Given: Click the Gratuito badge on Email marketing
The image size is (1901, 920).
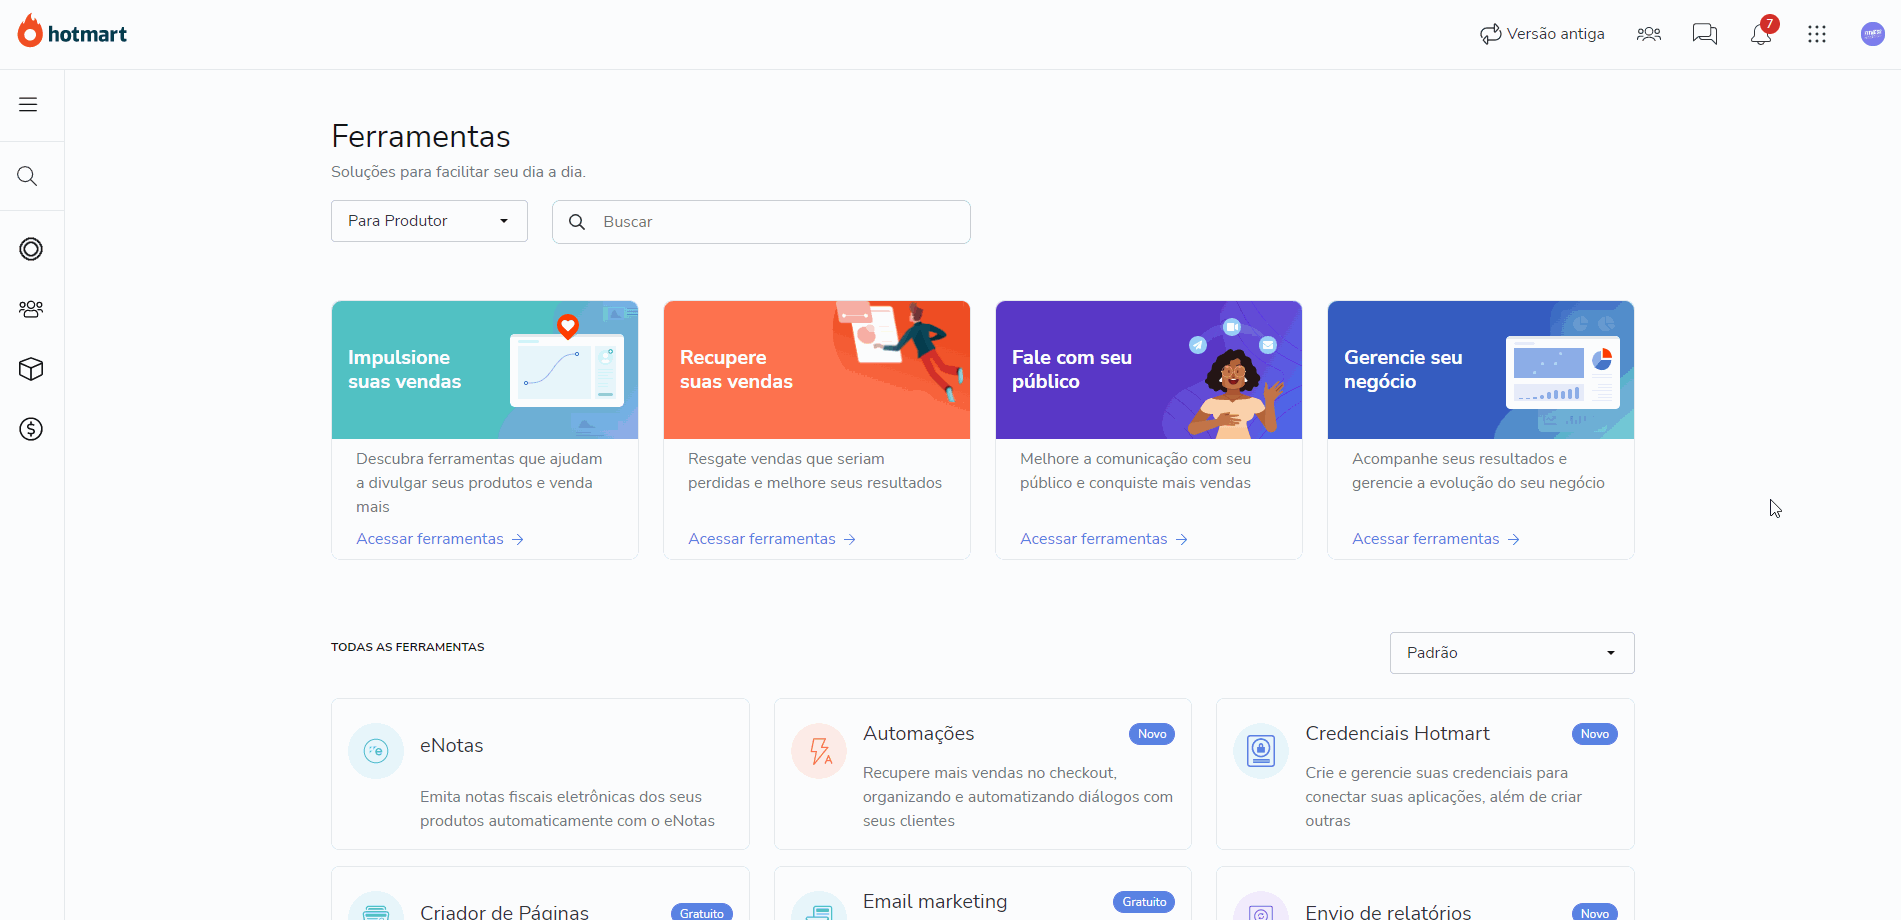Looking at the screenshot, I should [1144, 902].
